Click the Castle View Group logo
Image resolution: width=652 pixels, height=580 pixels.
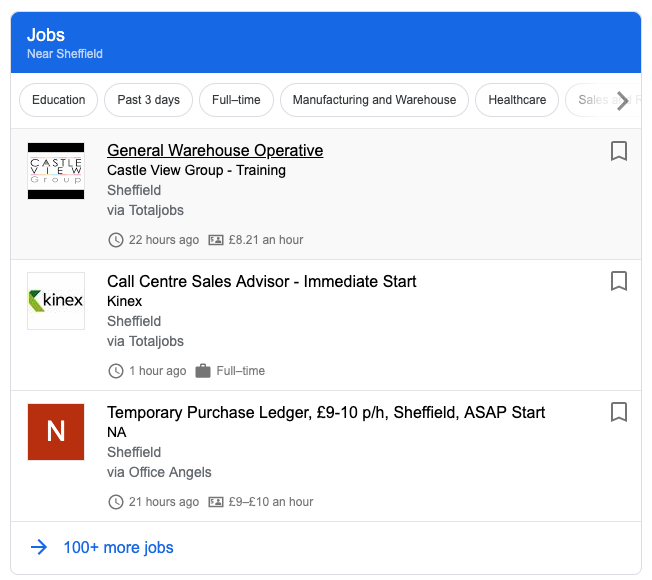[x=56, y=170]
